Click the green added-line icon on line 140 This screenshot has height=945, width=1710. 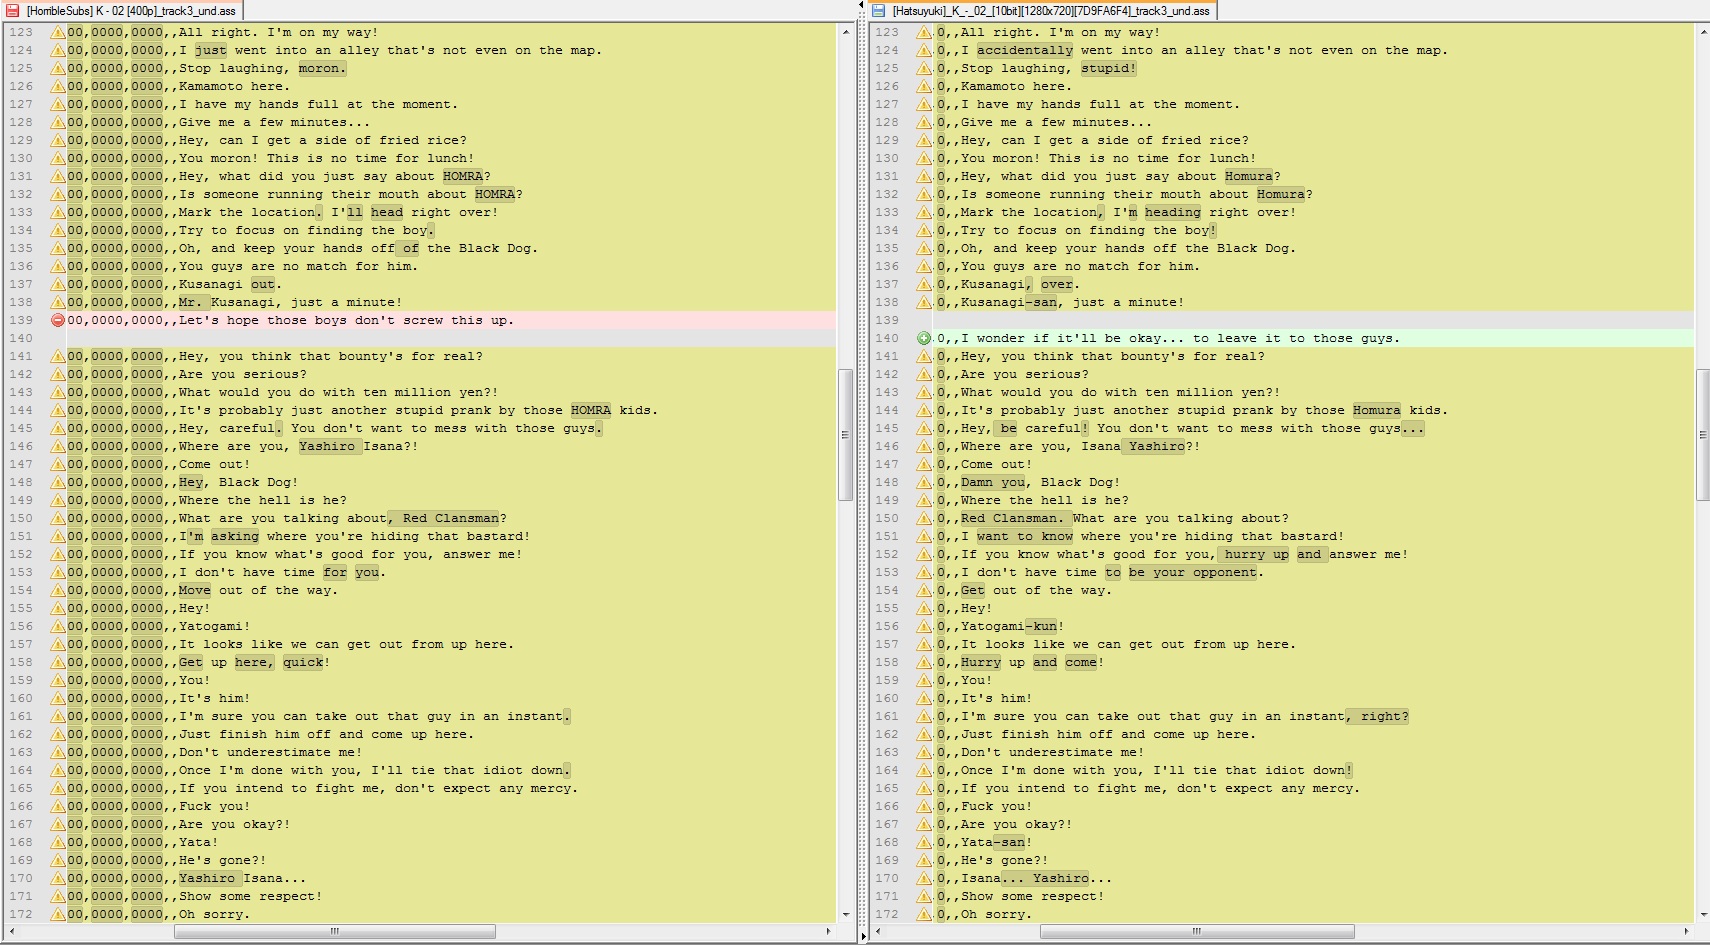[x=925, y=338]
